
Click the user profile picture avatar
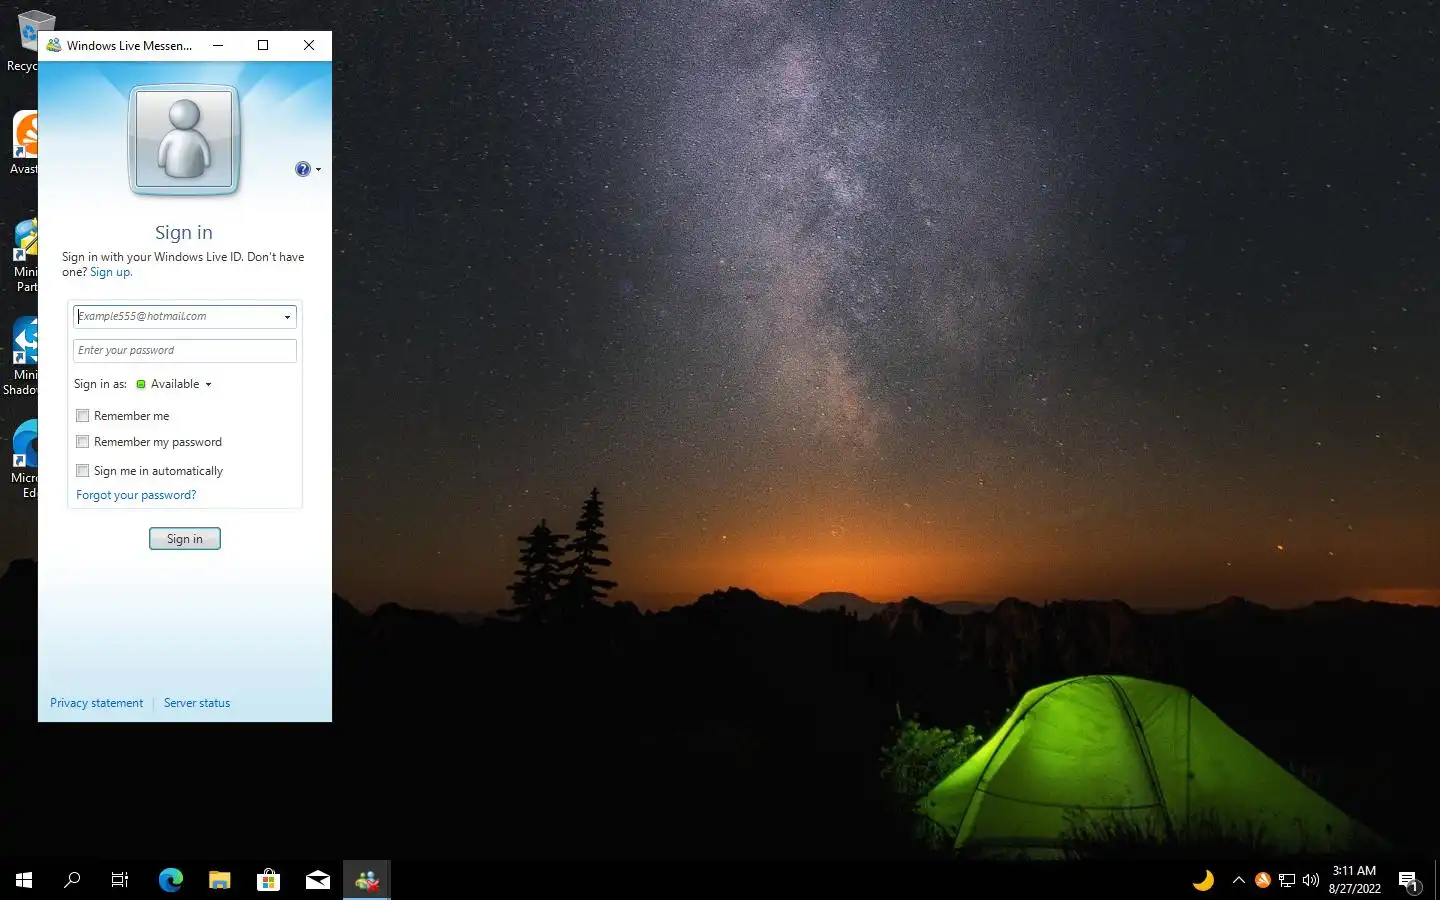tap(184, 139)
